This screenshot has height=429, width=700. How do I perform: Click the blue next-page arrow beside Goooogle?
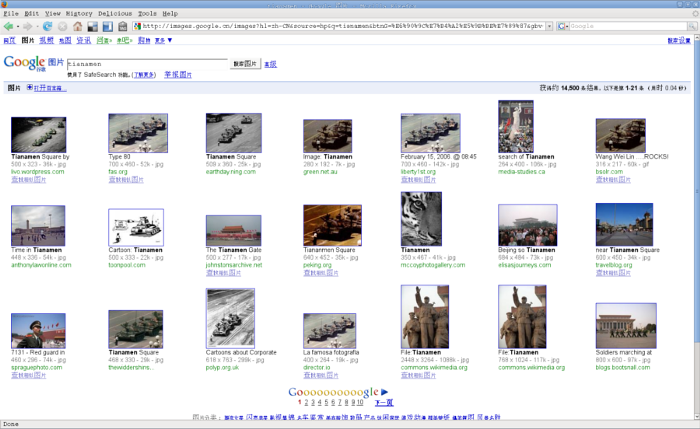tap(384, 392)
